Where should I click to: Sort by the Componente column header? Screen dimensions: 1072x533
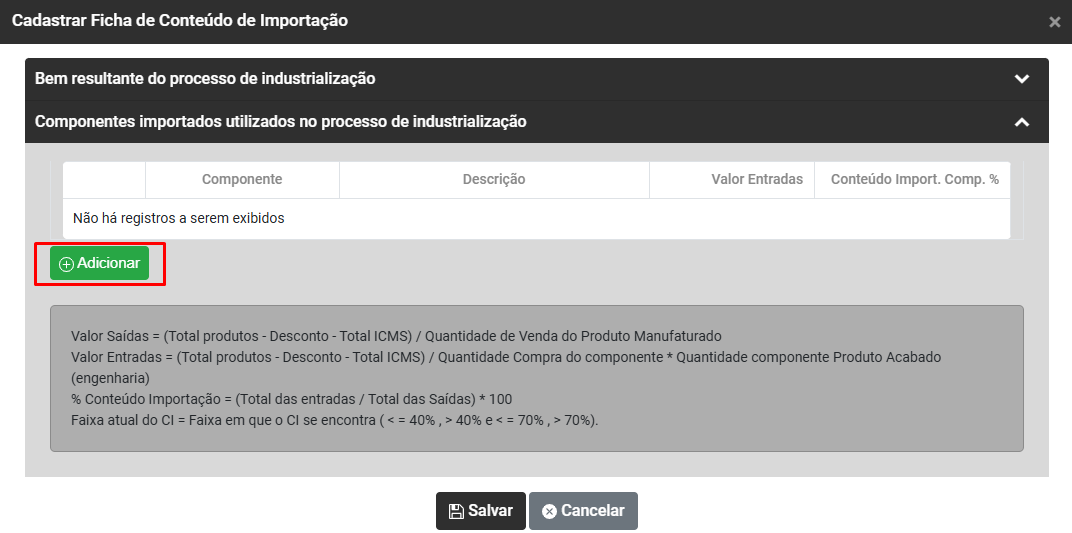click(242, 180)
